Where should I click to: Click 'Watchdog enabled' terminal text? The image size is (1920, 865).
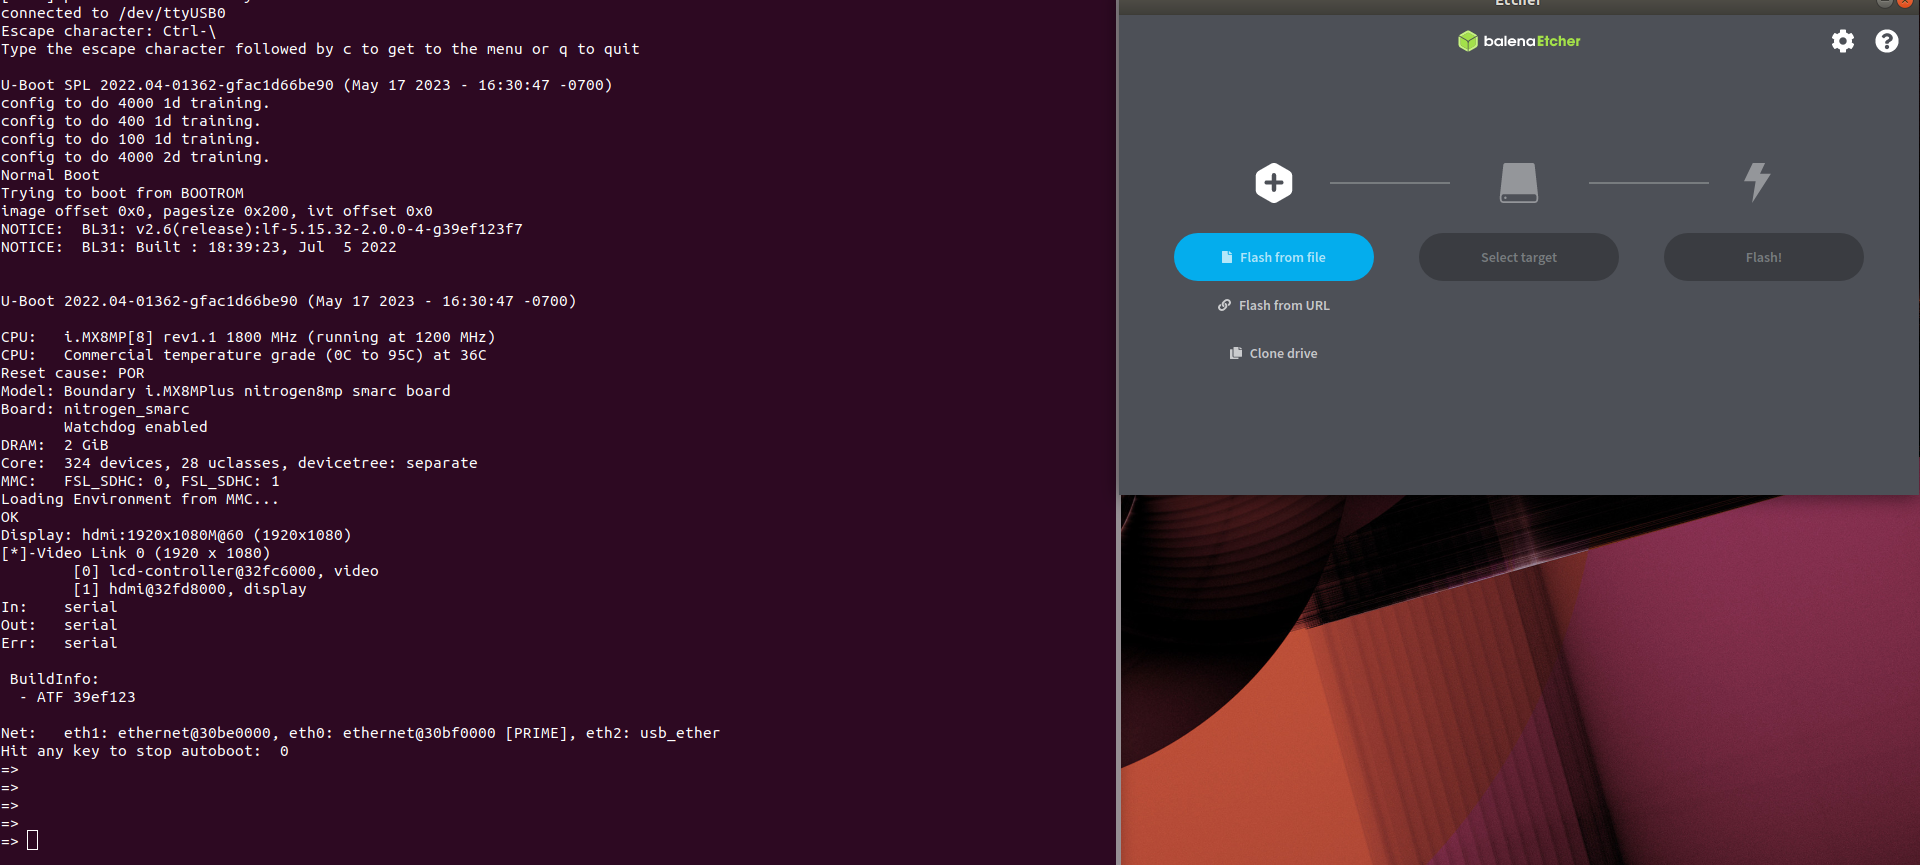pos(136,427)
